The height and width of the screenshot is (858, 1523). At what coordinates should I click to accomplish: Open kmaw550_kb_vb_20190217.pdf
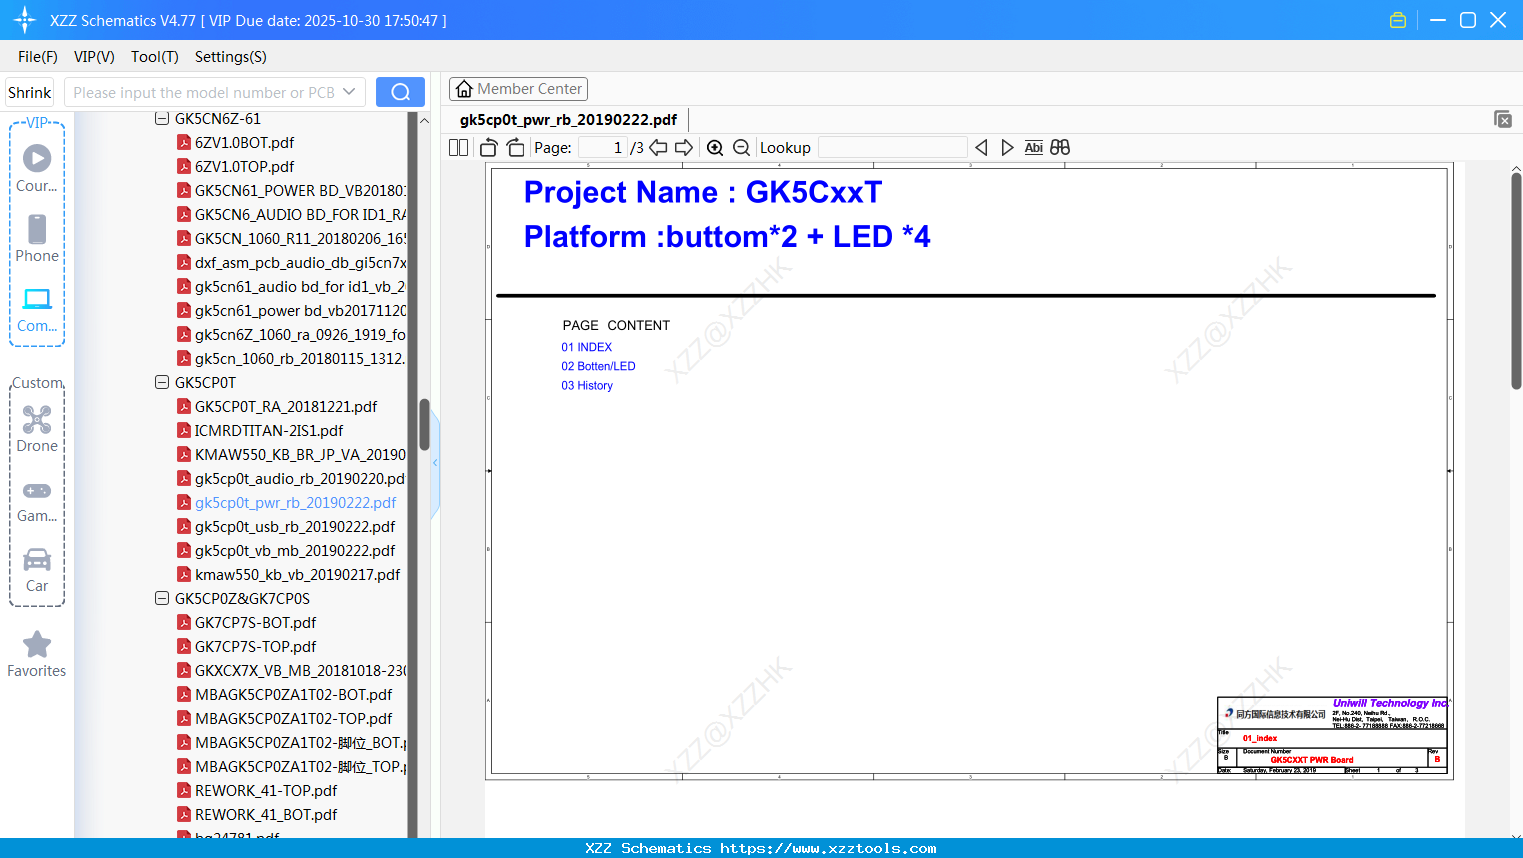point(297,575)
